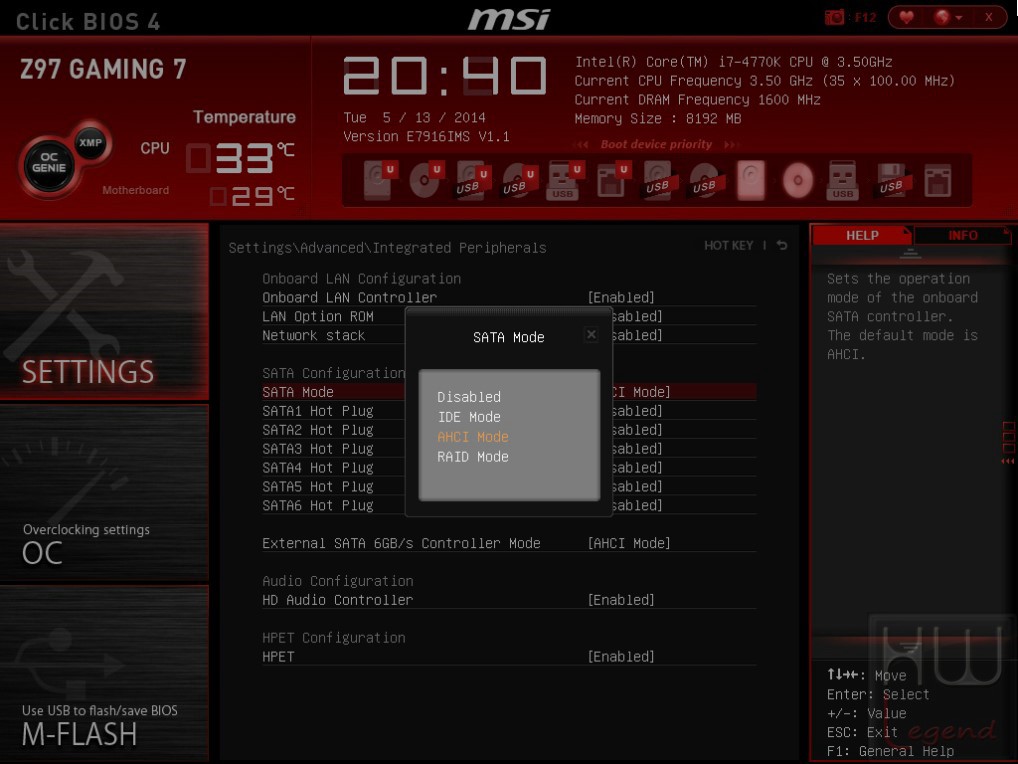This screenshot has width=1018, height=764.
Task: Click the date Tue 5 / 13 / 2014
Action: point(414,117)
